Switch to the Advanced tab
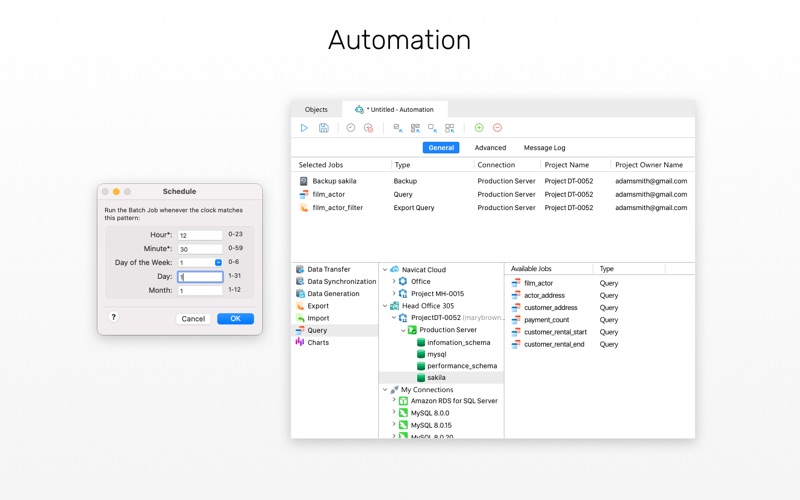 (490, 147)
